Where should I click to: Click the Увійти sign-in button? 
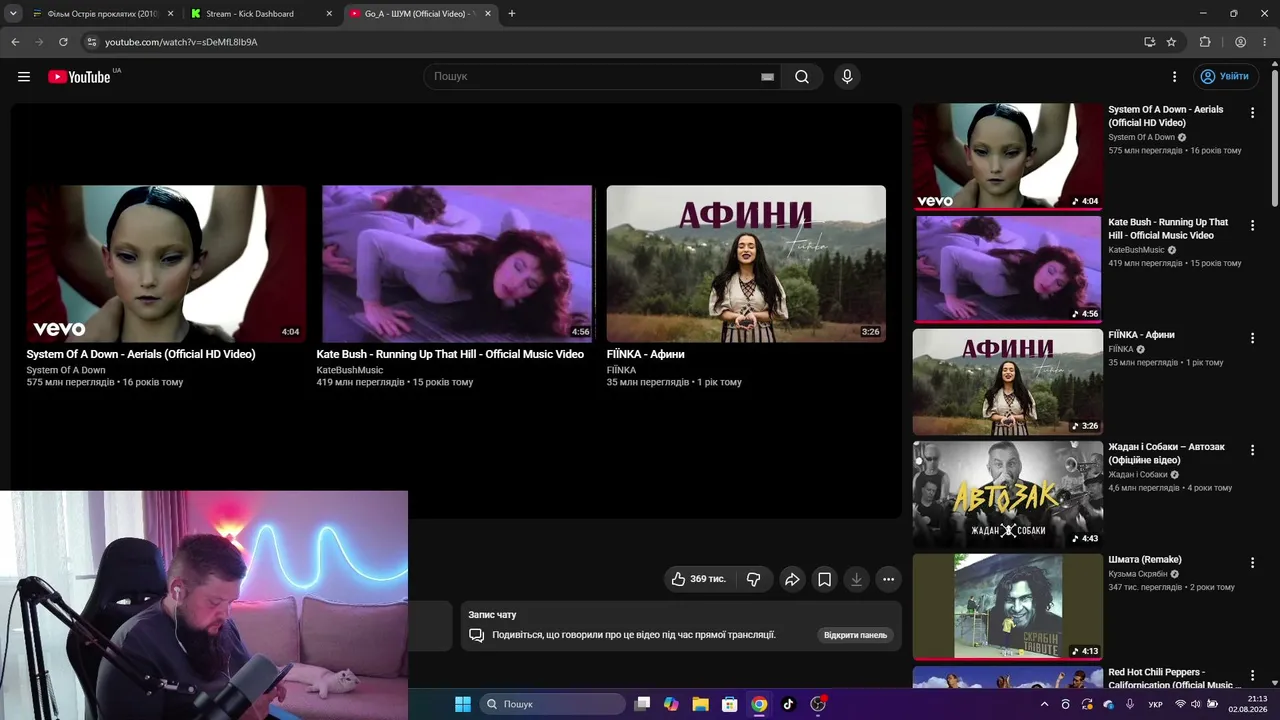(x=1225, y=77)
